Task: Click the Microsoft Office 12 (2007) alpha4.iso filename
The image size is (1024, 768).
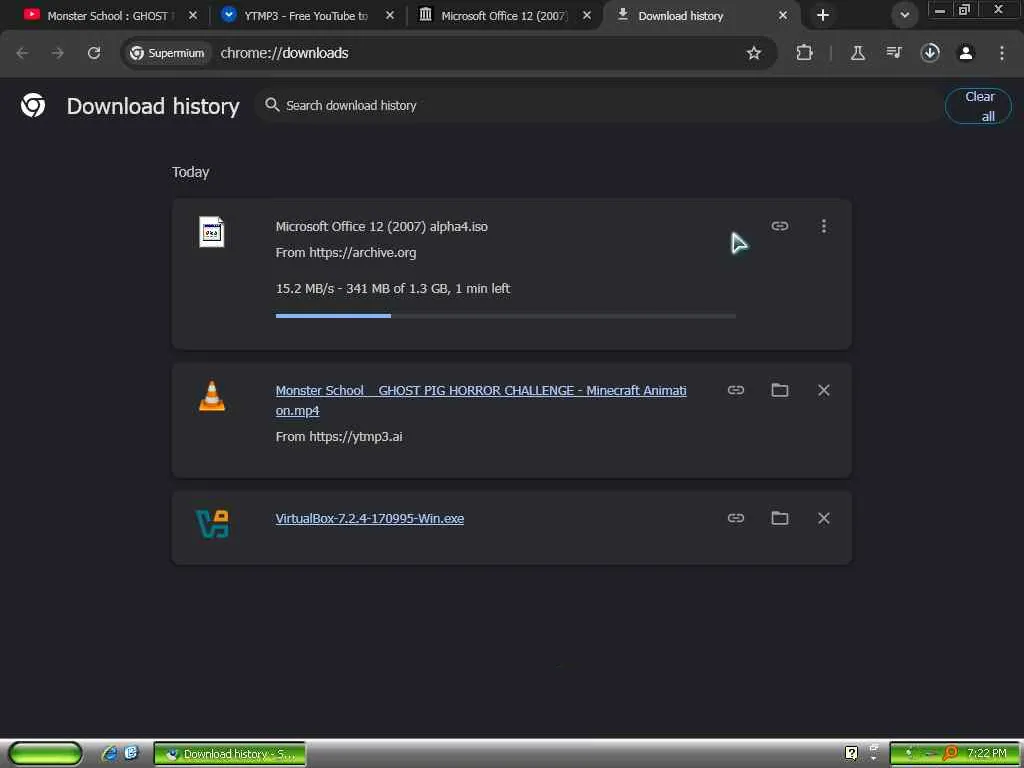Action: [x=381, y=227]
